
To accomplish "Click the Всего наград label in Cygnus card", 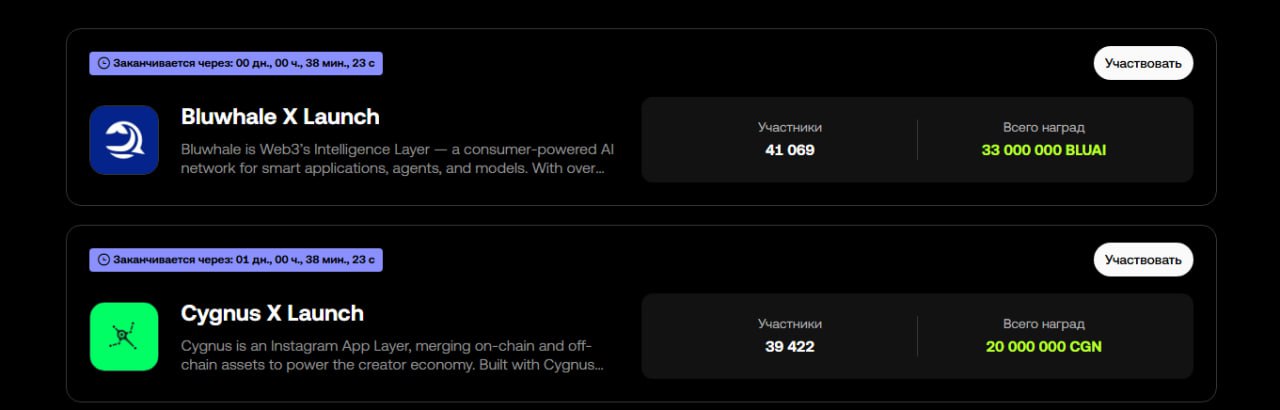I will pyautogui.click(x=1044, y=324).
